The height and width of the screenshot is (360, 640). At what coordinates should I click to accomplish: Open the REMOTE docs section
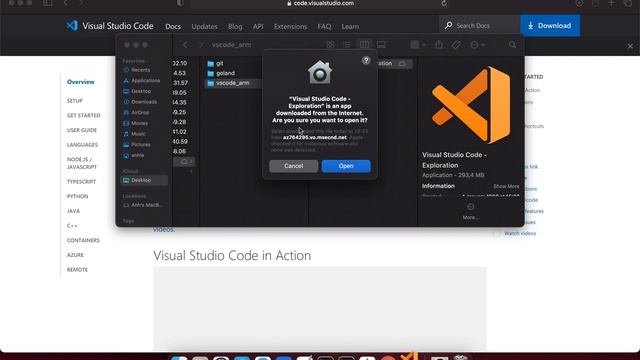pos(77,270)
